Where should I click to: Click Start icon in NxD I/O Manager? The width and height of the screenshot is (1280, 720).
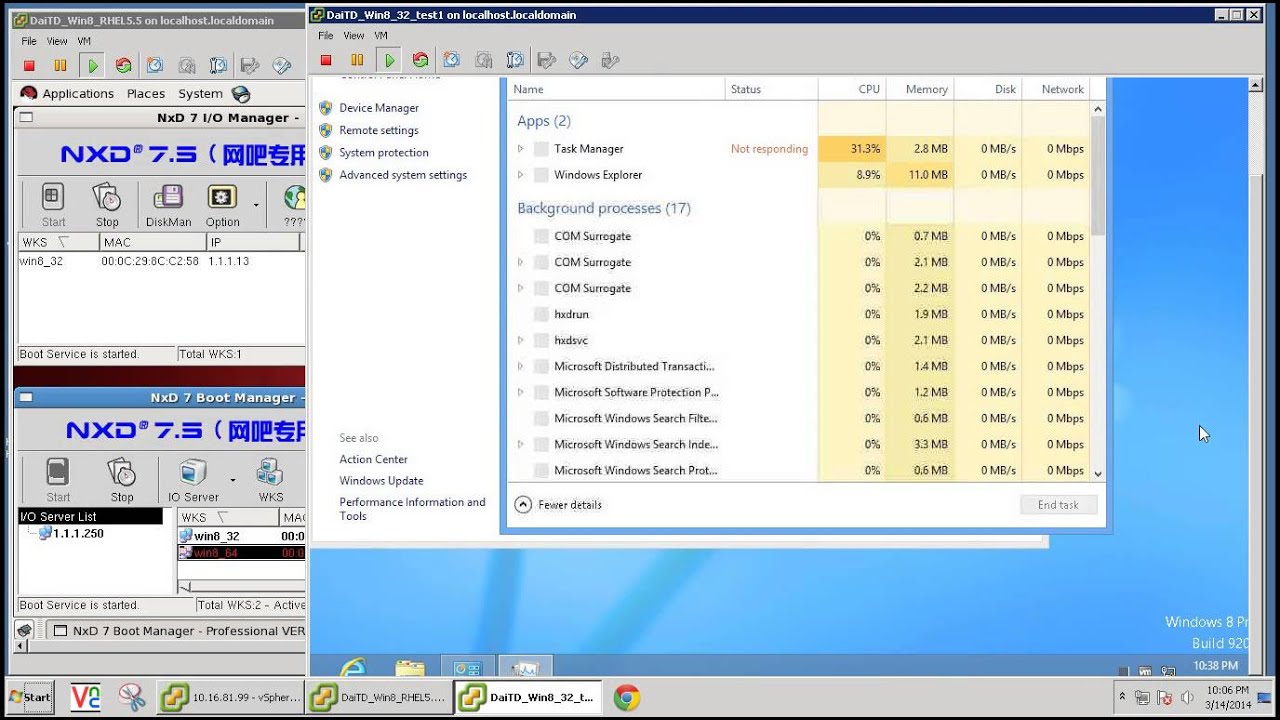coord(54,204)
